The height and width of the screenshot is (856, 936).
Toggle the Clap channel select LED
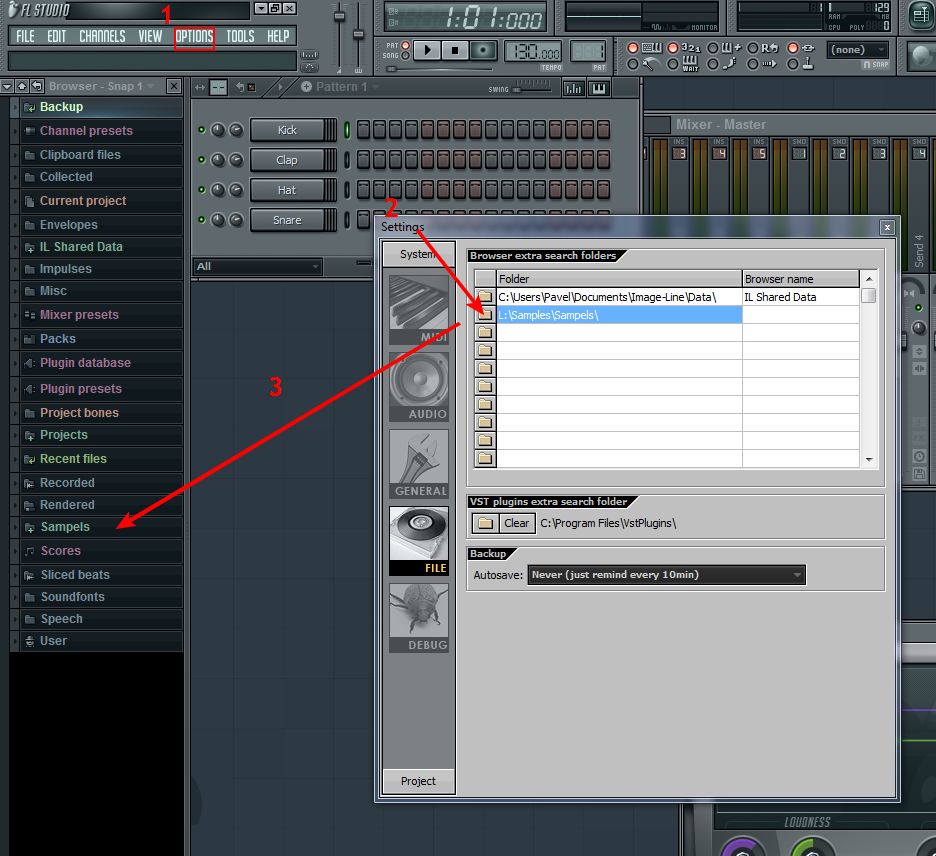pyautogui.click(x=347, y=159)
